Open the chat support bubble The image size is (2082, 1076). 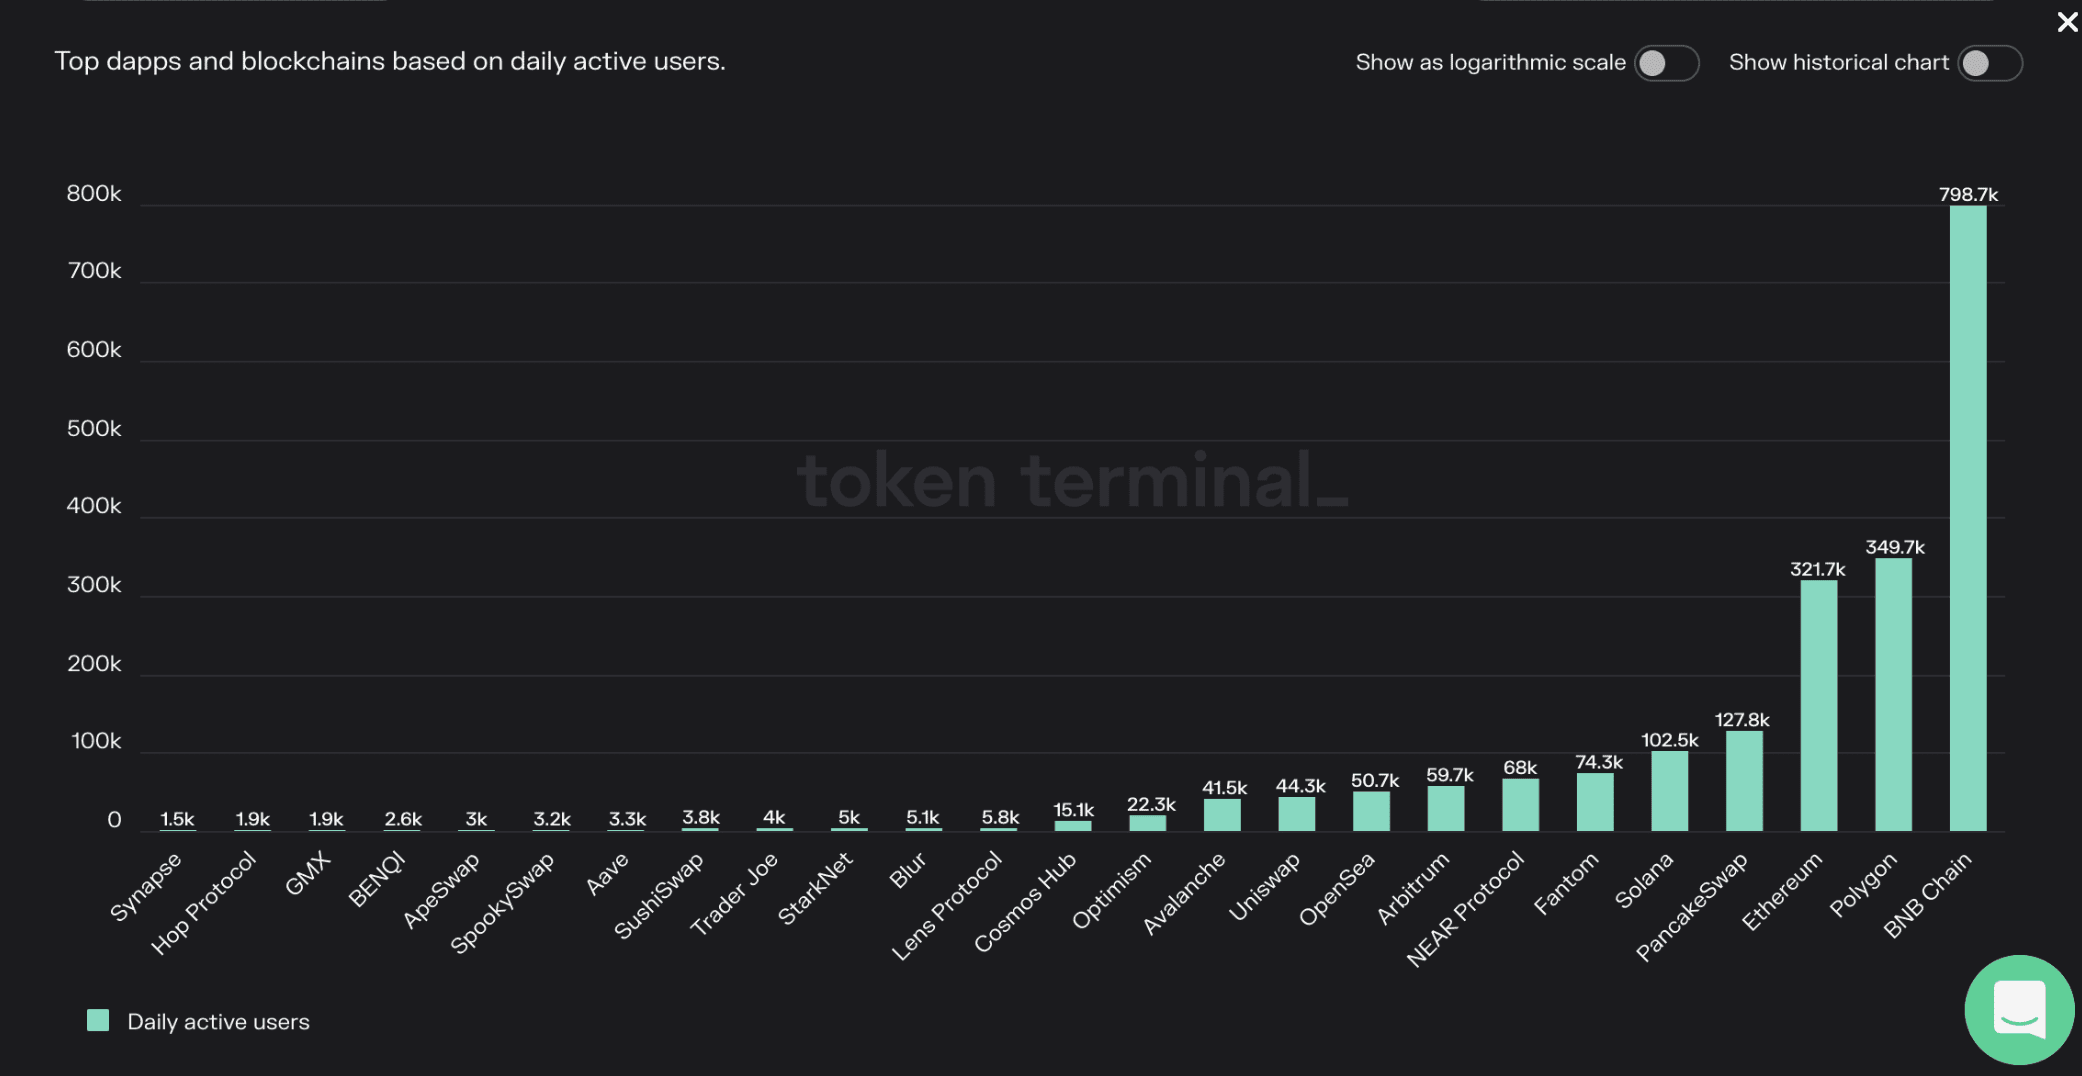(2018, 1009)
